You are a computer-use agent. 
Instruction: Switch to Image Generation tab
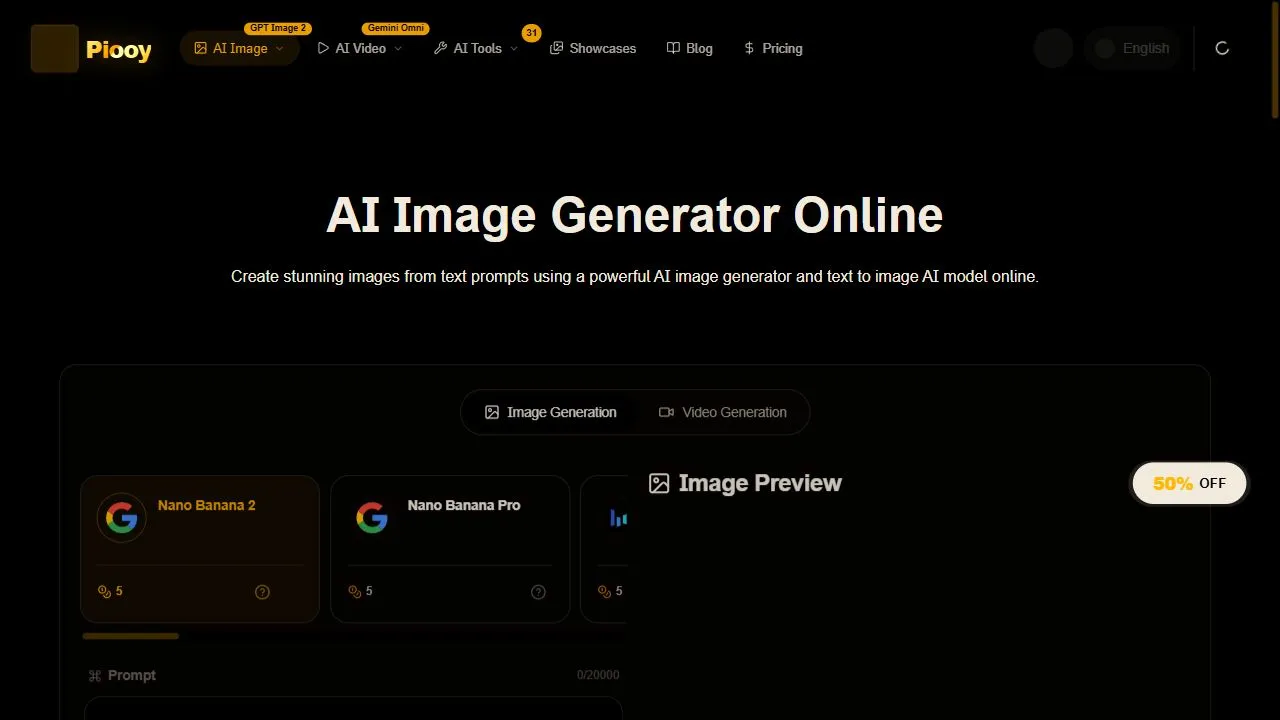(550, 412)
